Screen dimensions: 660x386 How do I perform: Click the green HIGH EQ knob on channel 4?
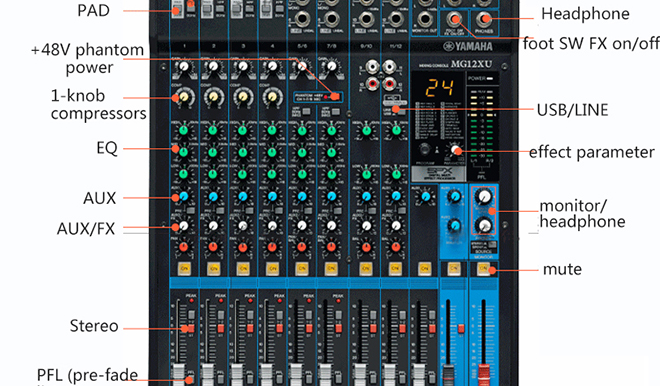[272, 130]
